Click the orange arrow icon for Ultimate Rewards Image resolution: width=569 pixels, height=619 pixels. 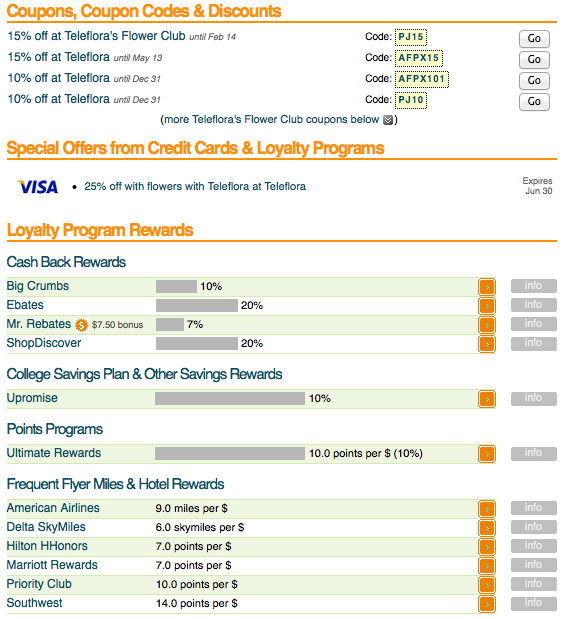click(487, 454)
